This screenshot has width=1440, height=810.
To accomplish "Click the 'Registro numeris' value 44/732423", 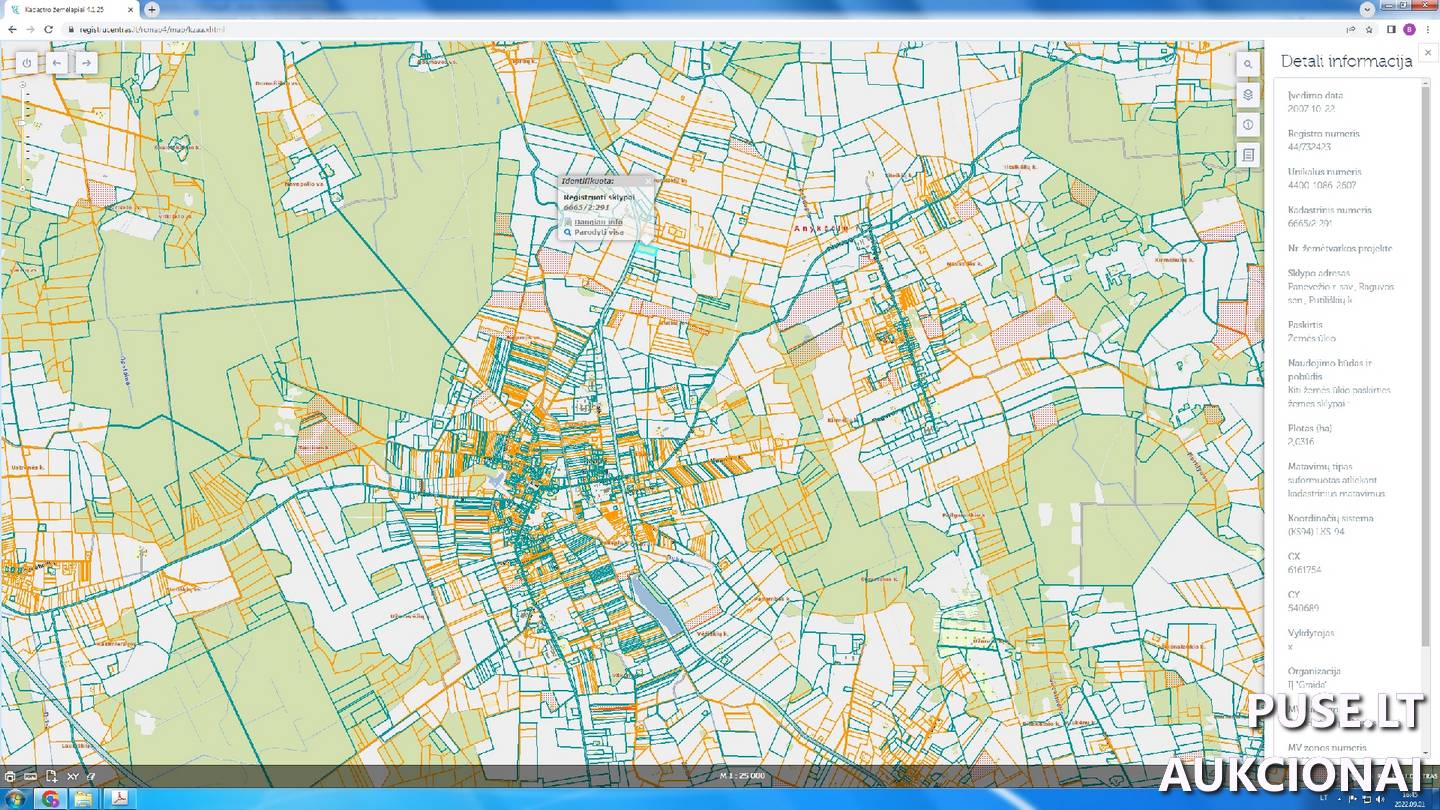I will 1309,147.
